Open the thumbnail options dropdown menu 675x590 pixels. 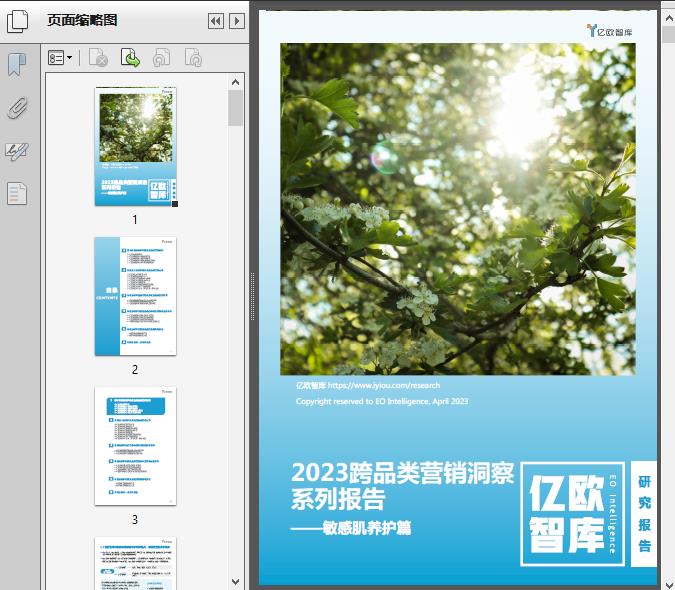click(60, 58)
